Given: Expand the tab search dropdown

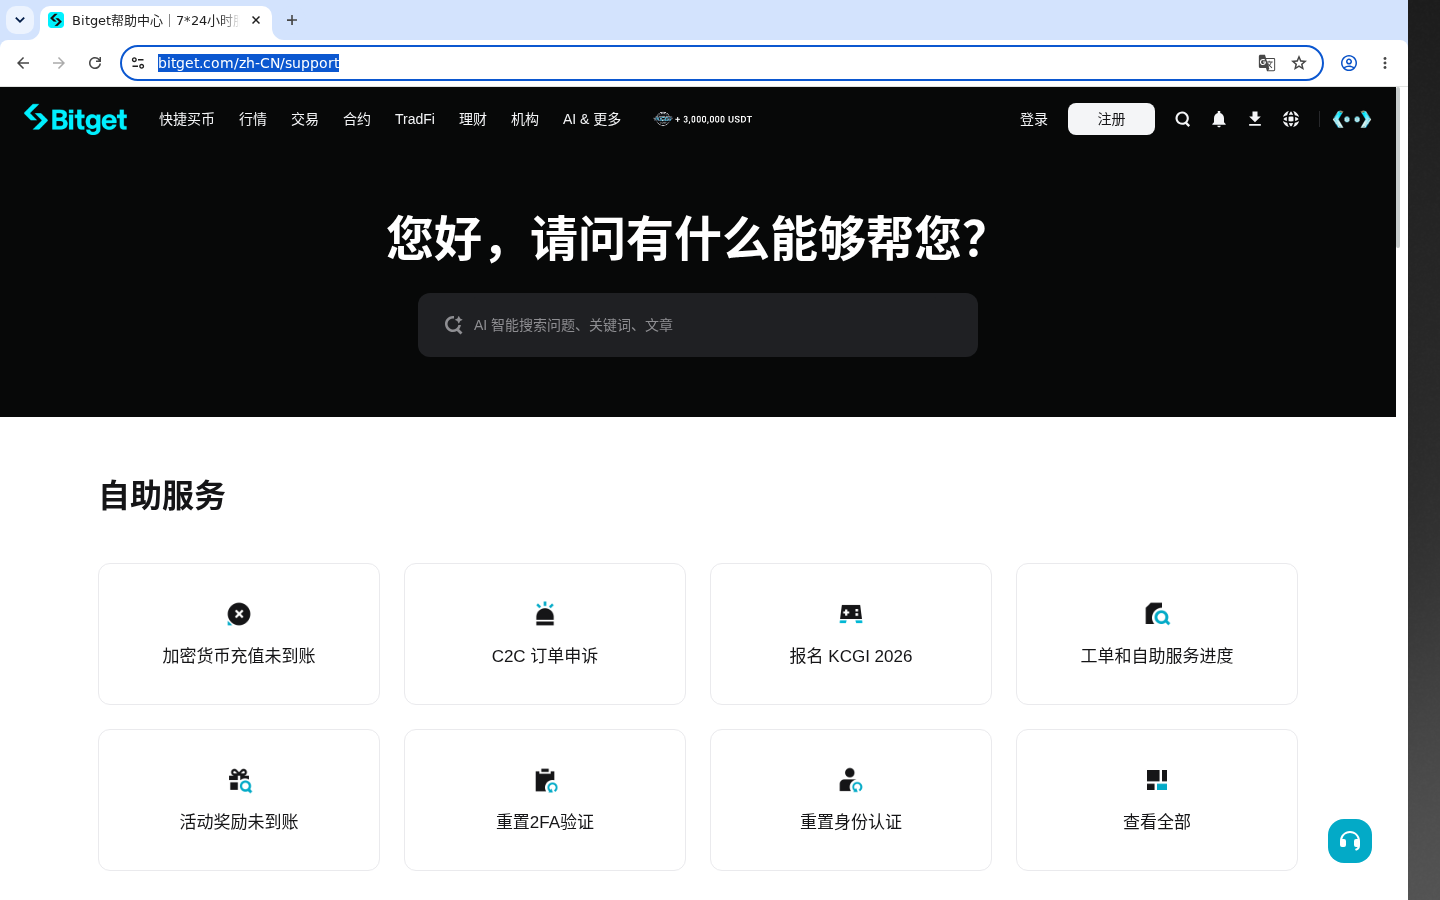Looking at the screenshot, I should [x=20, y=20].
